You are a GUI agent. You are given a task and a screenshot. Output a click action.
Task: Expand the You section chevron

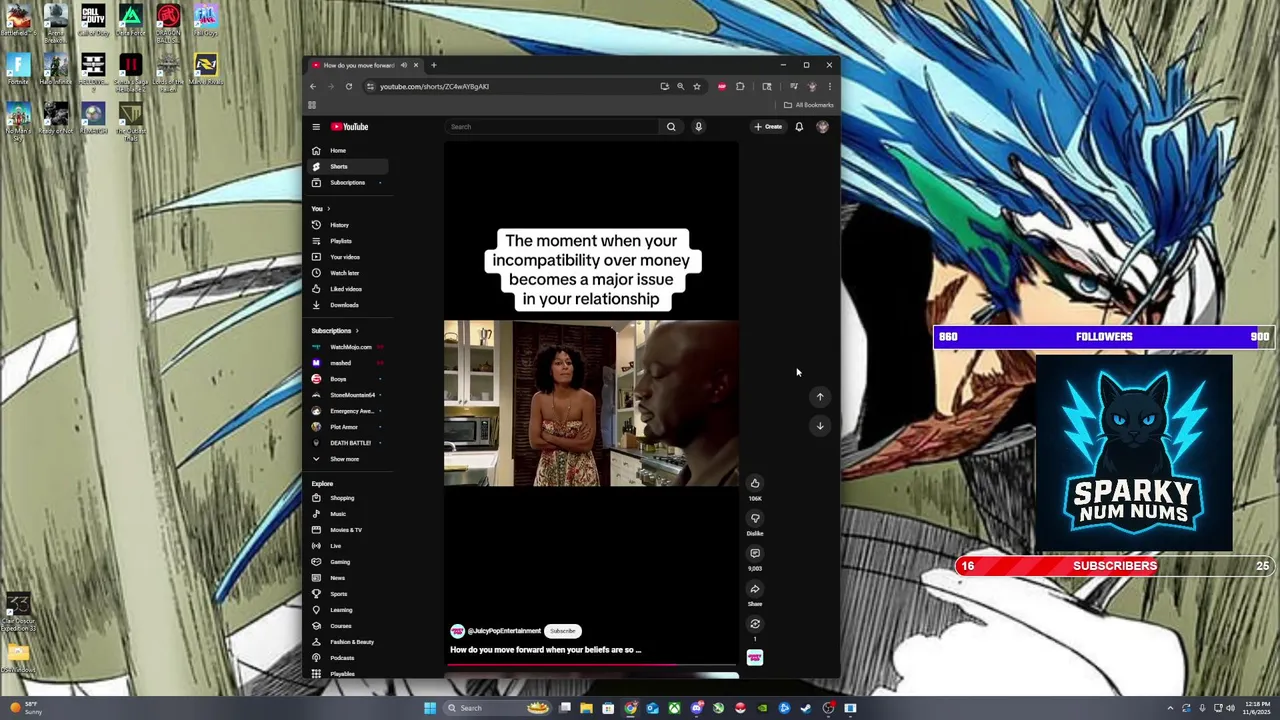[328, 209]
